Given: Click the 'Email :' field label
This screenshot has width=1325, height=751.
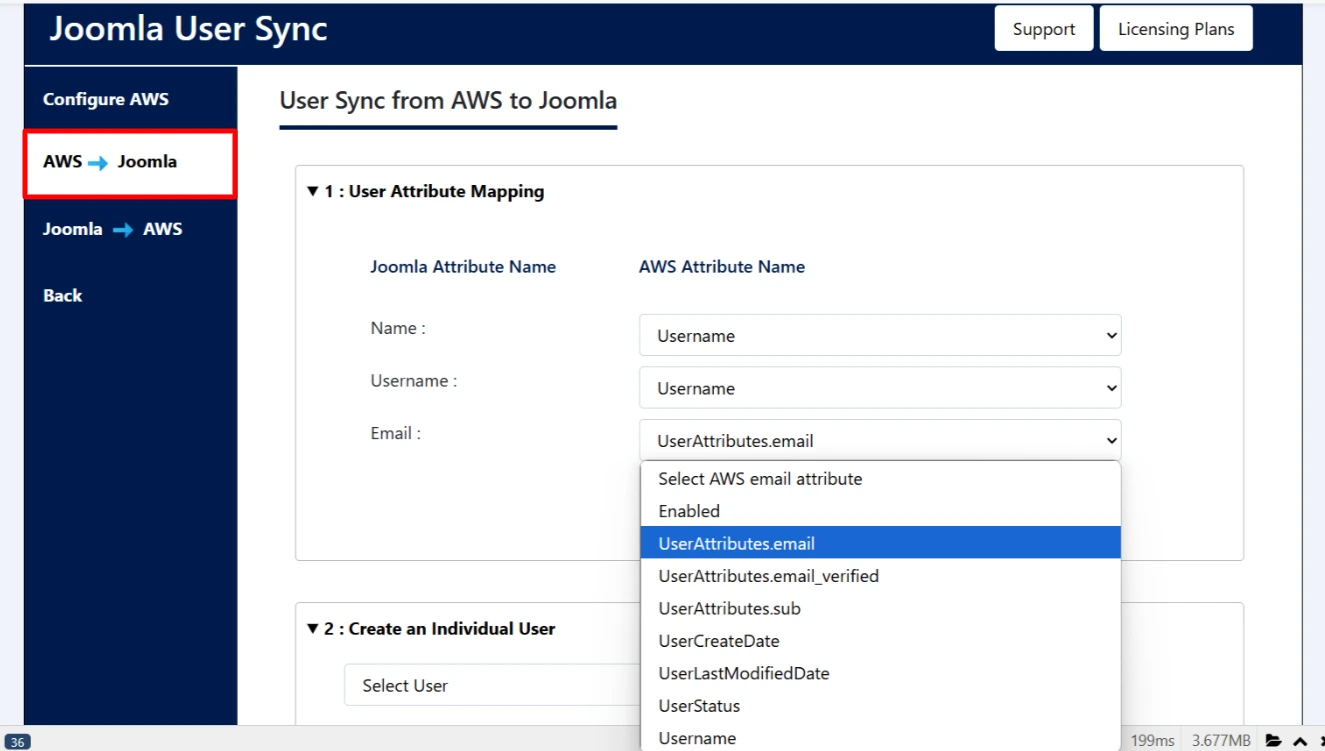Looking at the screenshot, I should tap(396, 433).
